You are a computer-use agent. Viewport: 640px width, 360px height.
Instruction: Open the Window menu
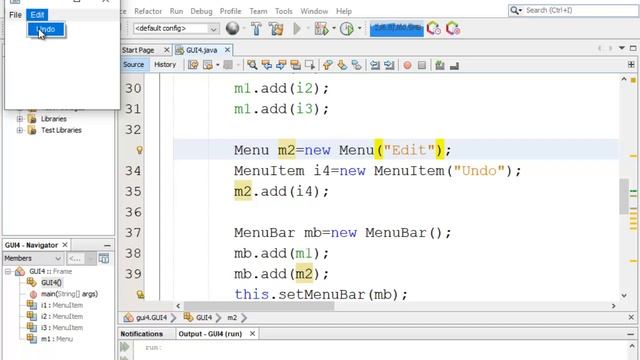pos(314,11)
